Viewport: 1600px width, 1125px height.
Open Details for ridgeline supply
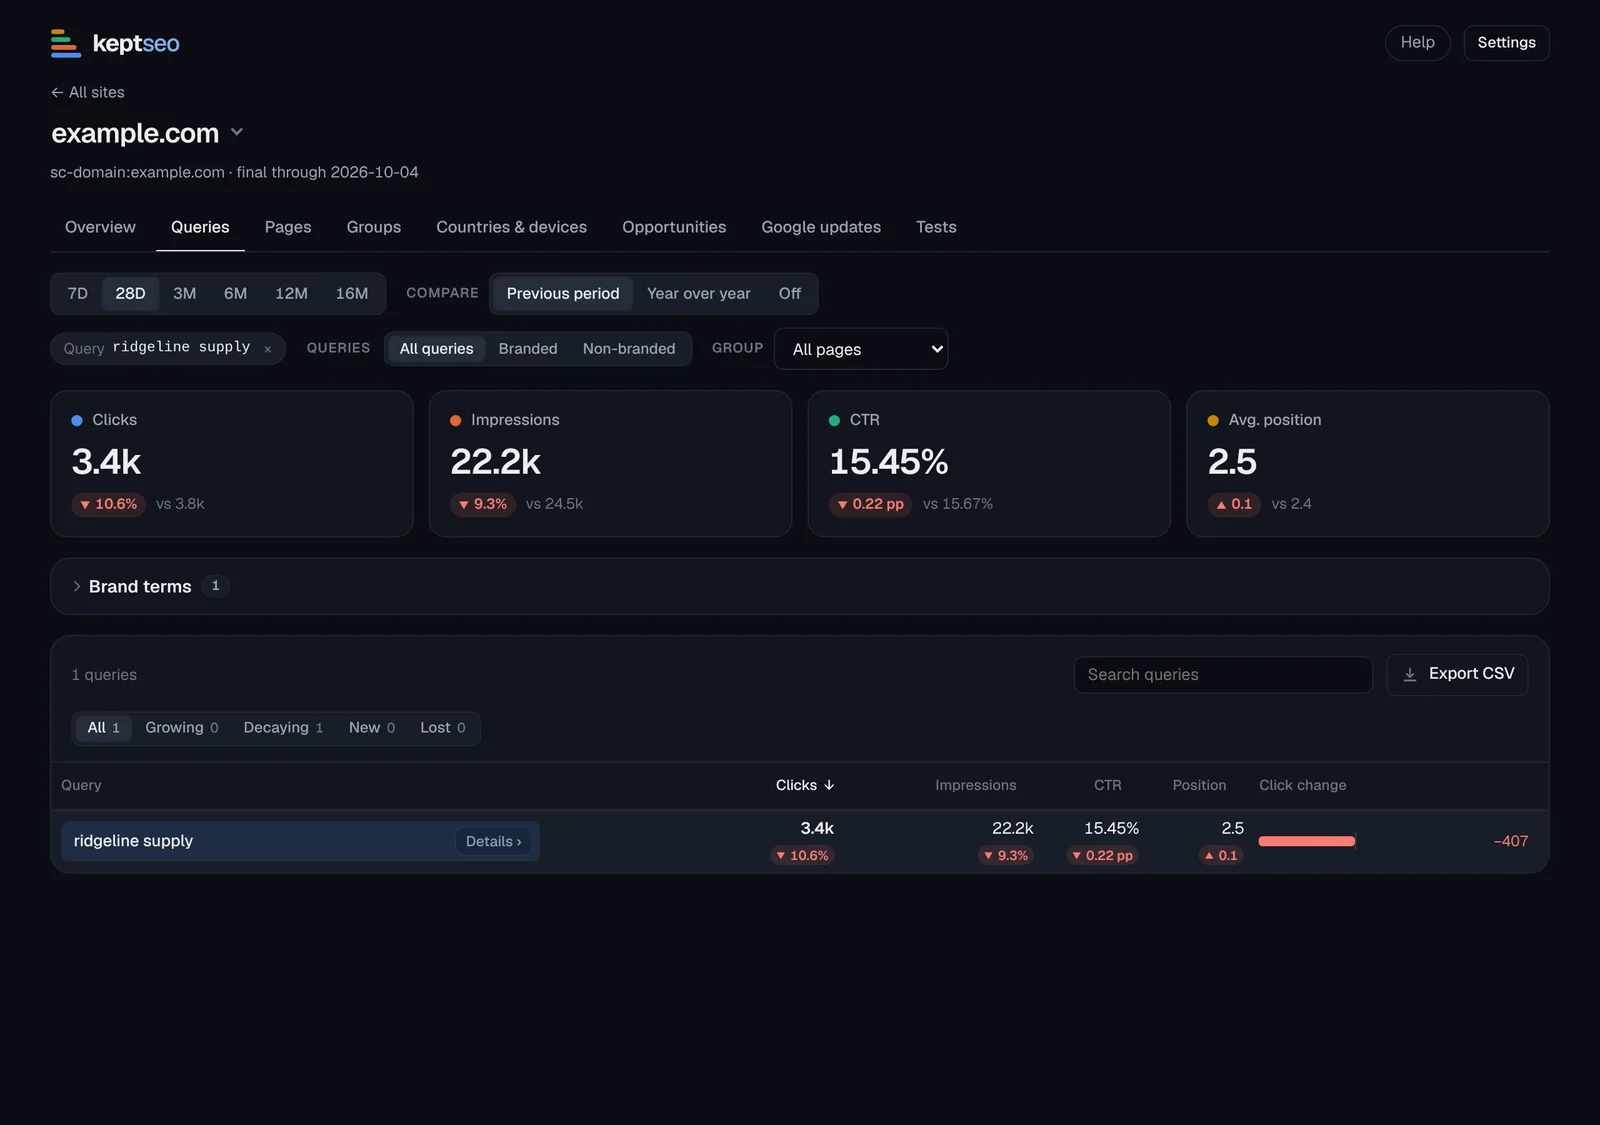coord(494,842)
